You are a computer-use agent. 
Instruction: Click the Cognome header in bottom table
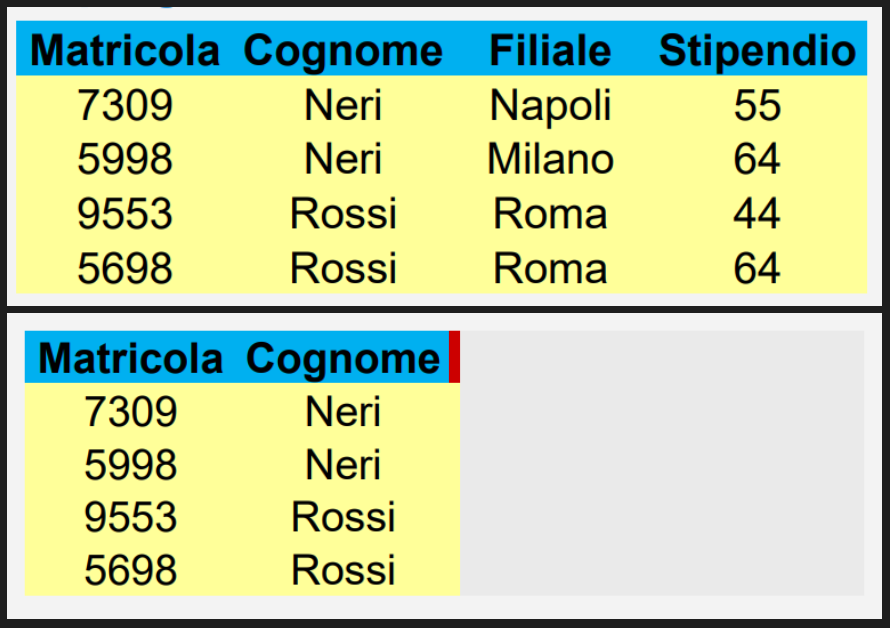pos(343,359)
